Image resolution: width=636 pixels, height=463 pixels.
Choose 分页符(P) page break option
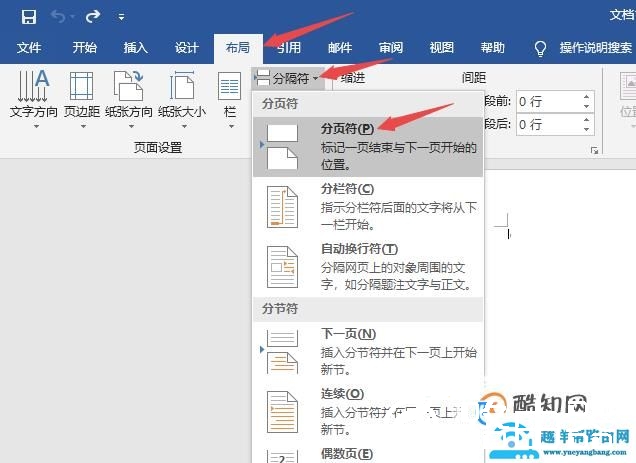click(368, 147)
